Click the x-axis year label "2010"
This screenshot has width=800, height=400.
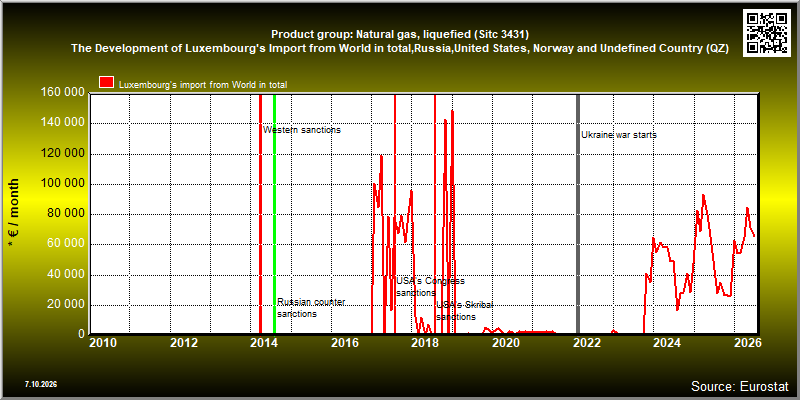tap(103, 343)
